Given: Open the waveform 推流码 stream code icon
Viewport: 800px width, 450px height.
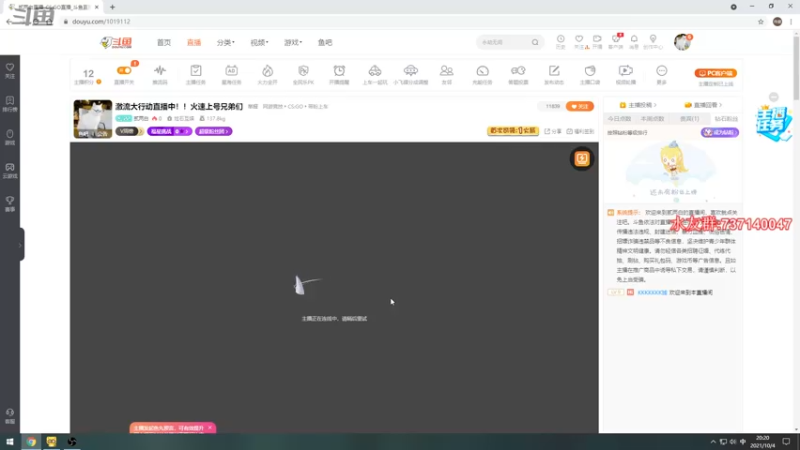Looking at the screenshot, I should (x=160, y=70).
